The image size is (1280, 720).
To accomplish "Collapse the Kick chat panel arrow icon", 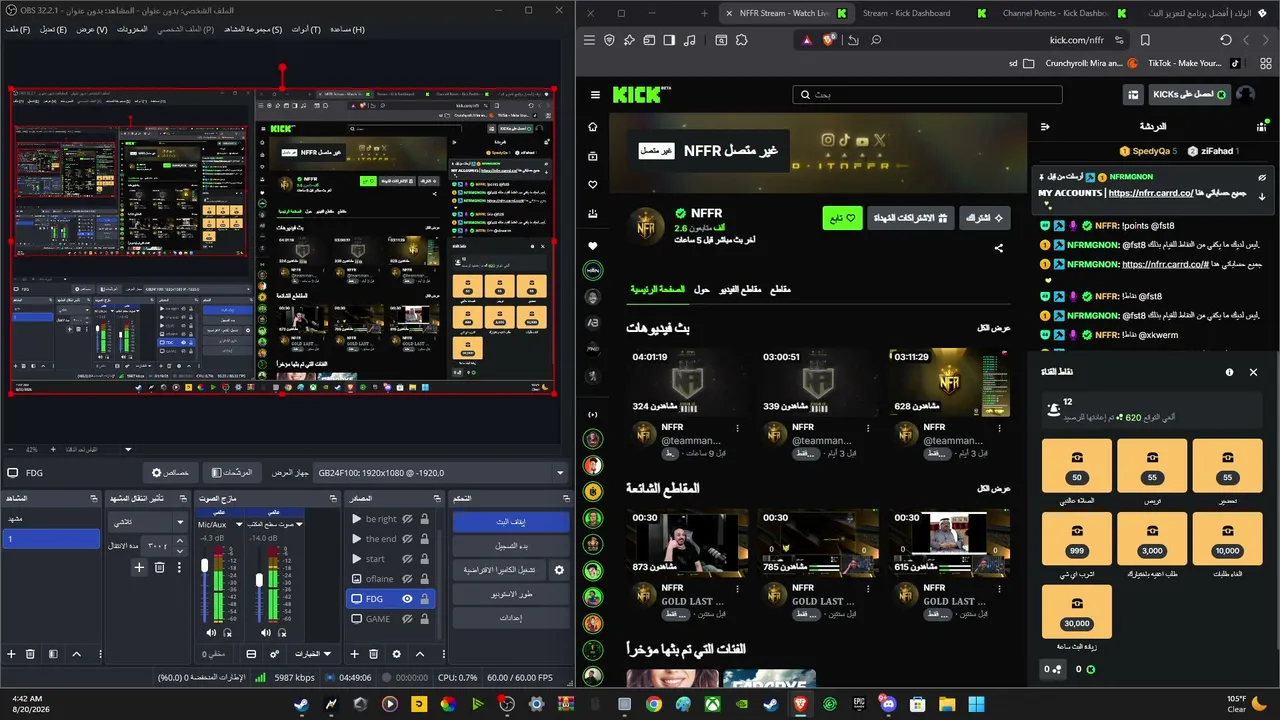I will pos(1045,127).
